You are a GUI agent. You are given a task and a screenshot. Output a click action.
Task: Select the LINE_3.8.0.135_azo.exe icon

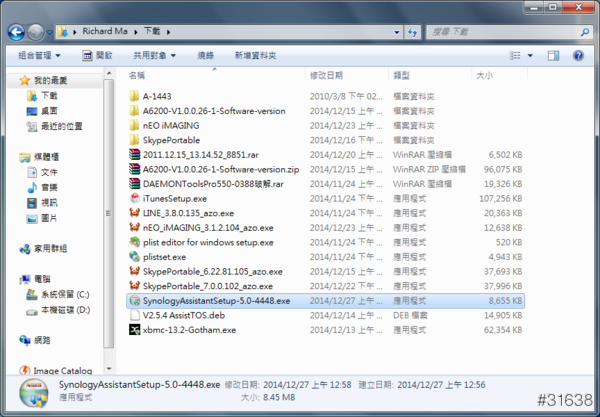click(x=134, y=213)
